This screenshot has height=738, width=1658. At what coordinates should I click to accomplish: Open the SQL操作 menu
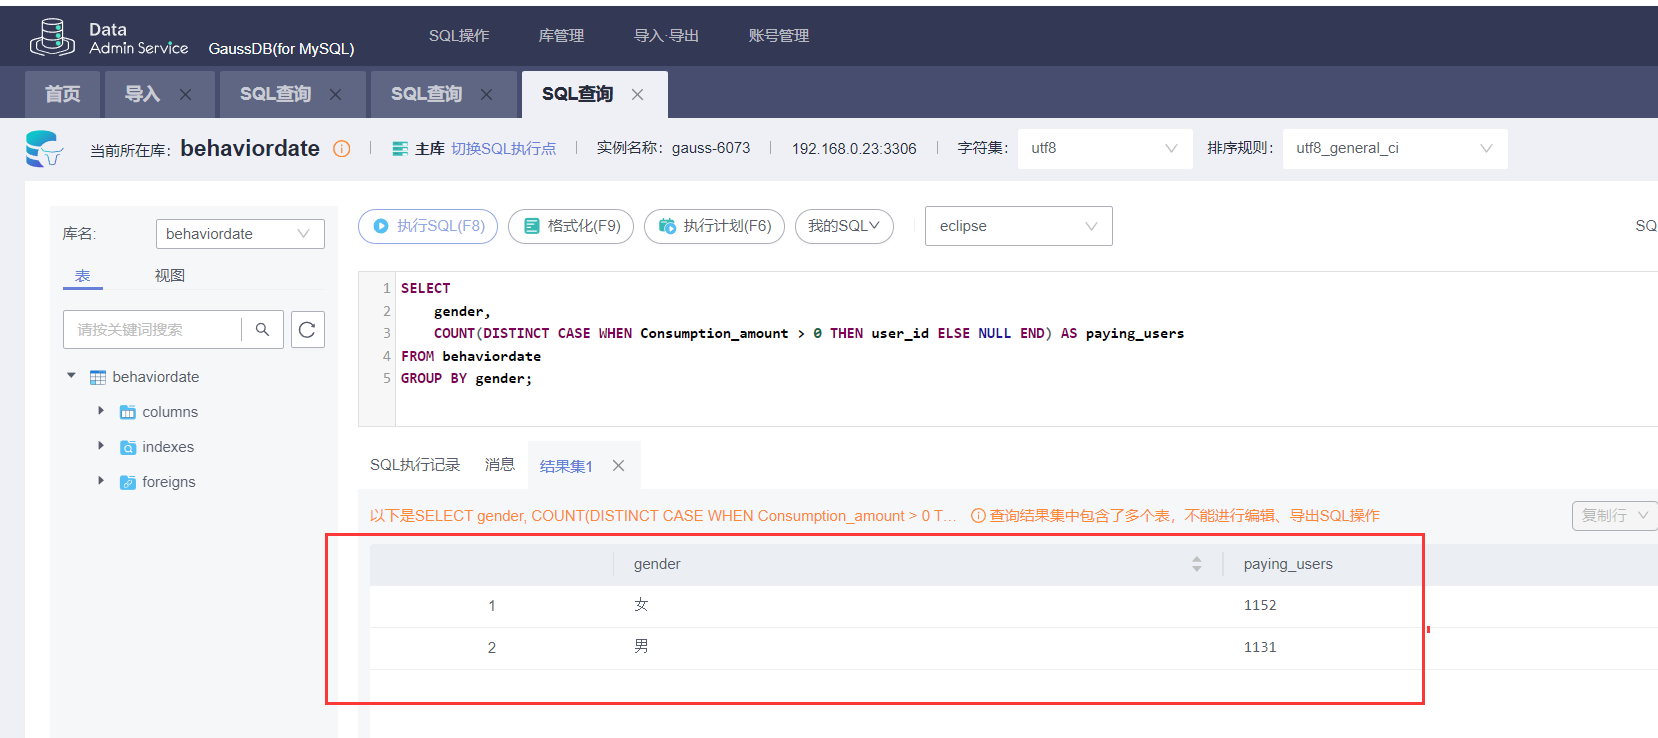tap(459, 36)
